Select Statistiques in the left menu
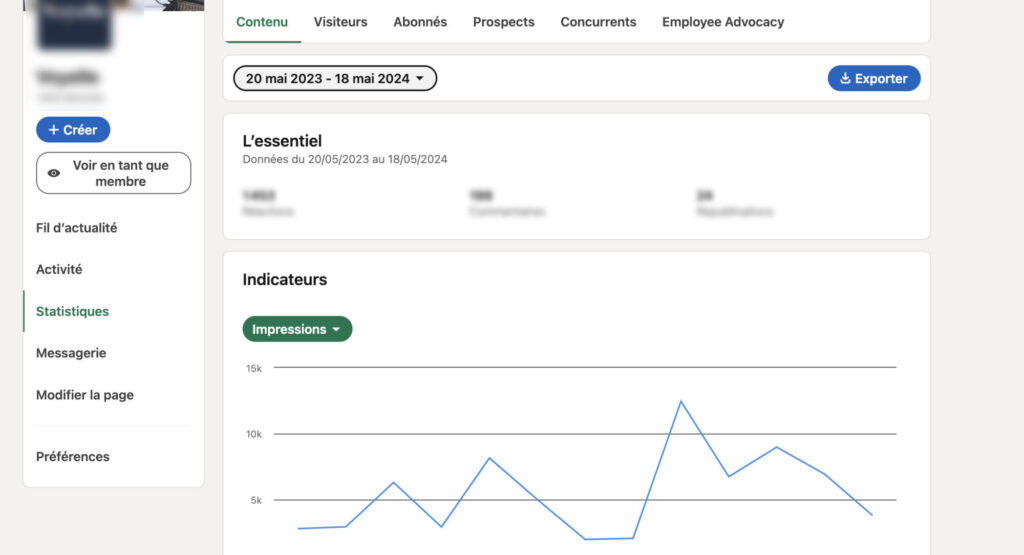 (x=72, y=312)
